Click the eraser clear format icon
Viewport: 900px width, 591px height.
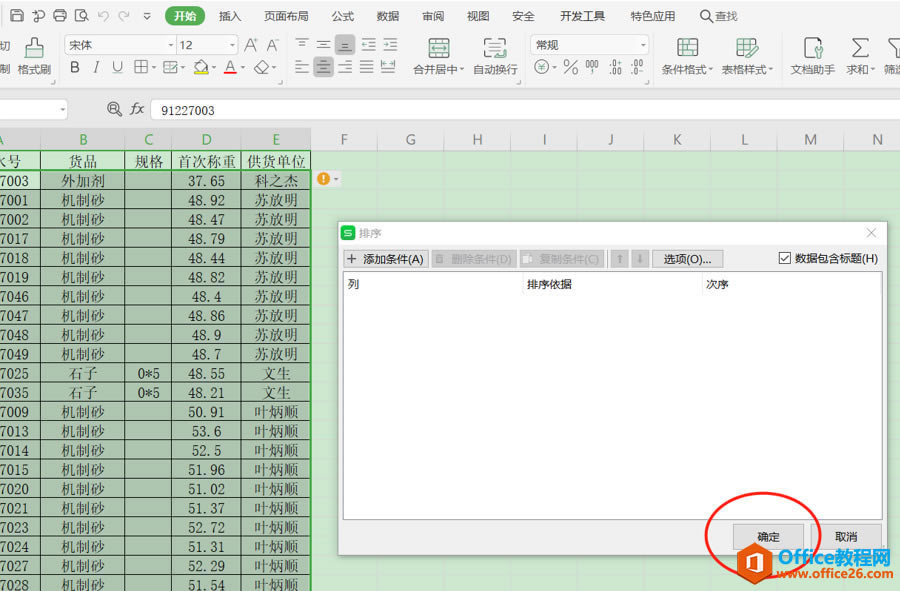[x=261, y=67]
